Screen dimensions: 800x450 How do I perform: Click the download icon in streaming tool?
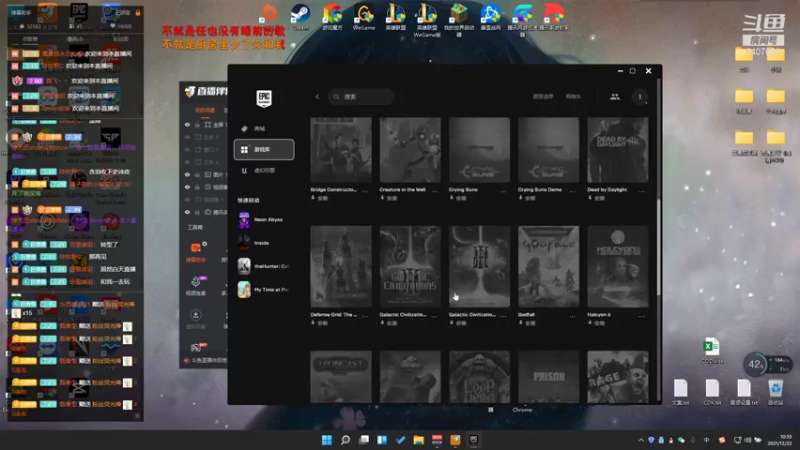point(195,315)
